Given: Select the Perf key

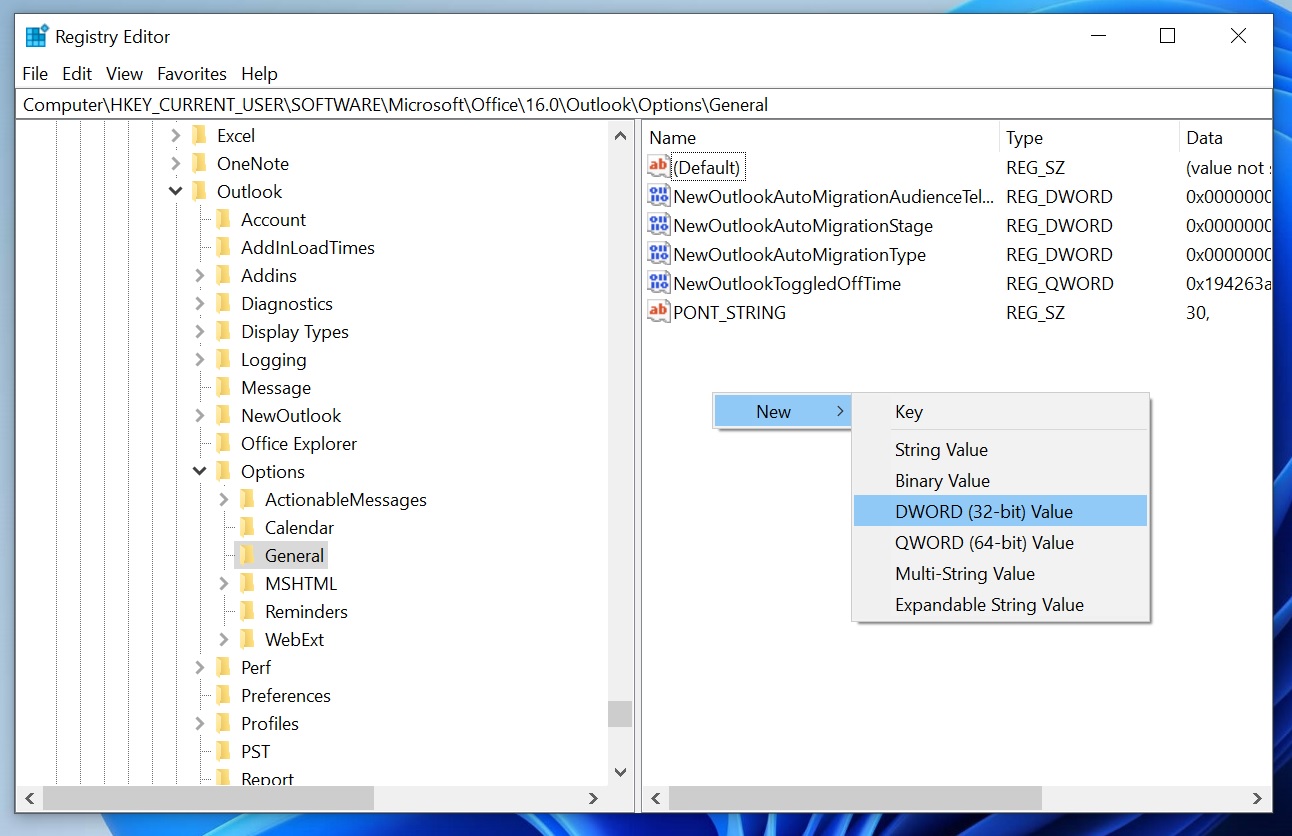Looking at the screenshot, I should tap(255, 668).
